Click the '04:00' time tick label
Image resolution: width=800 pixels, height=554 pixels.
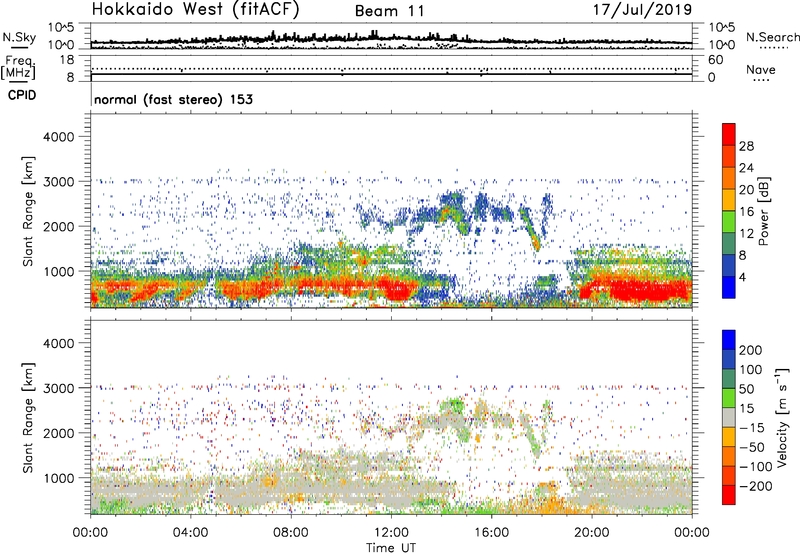click(190, 533)
